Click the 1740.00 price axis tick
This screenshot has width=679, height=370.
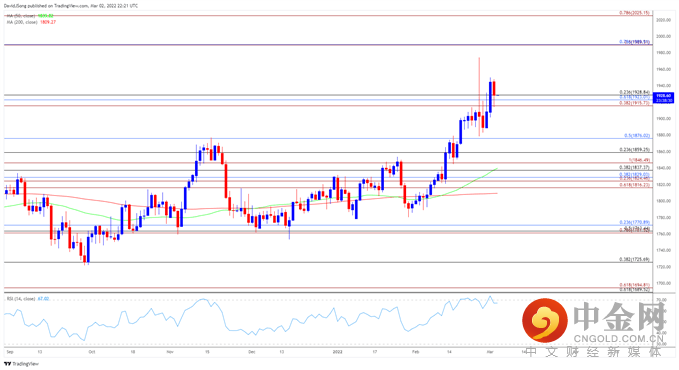pyautogui.click(x=664, y=250)
